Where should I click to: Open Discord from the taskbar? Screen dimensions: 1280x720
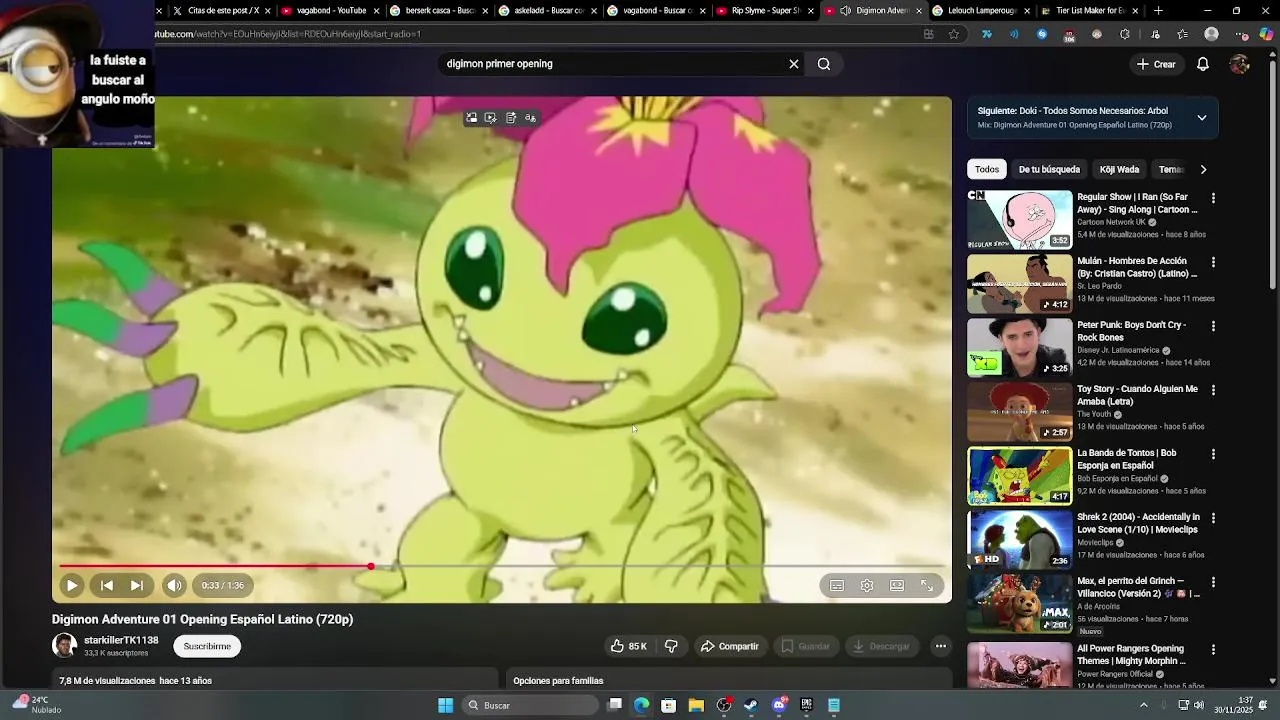tap(779, 705)
